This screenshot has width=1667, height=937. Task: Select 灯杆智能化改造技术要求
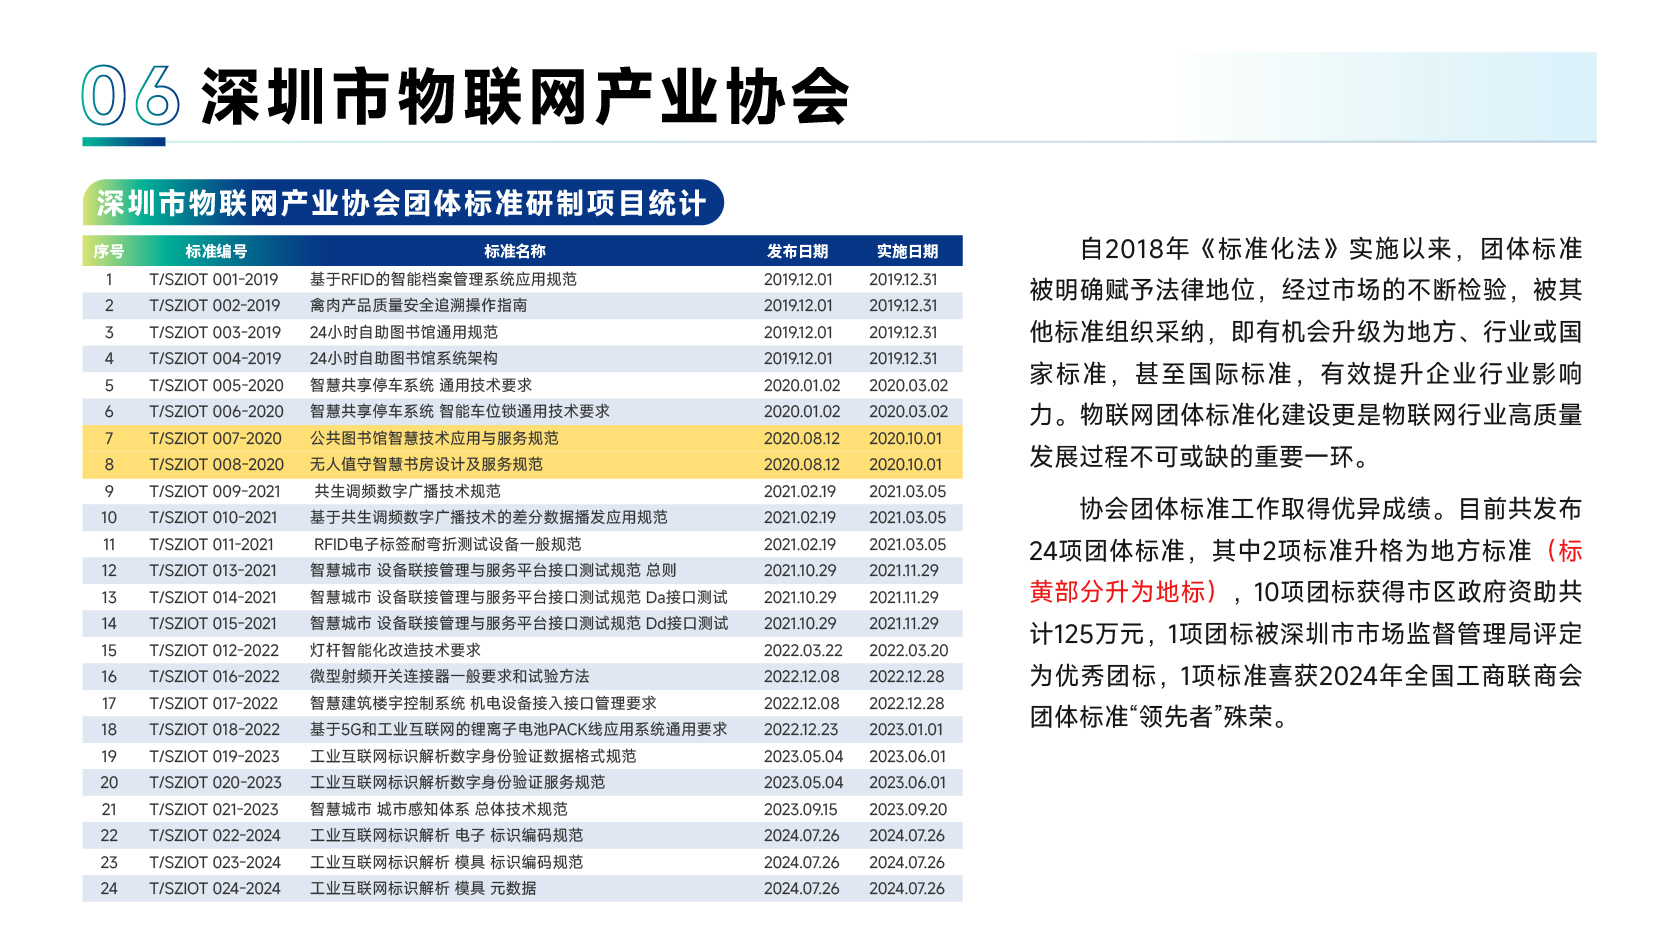[395, 650]
